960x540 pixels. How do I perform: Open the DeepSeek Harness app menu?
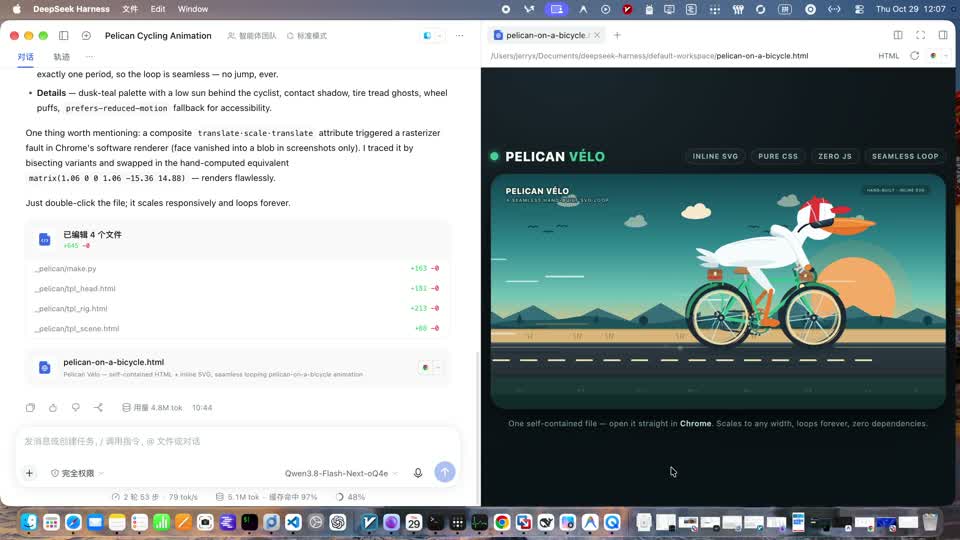click(72, 9)
